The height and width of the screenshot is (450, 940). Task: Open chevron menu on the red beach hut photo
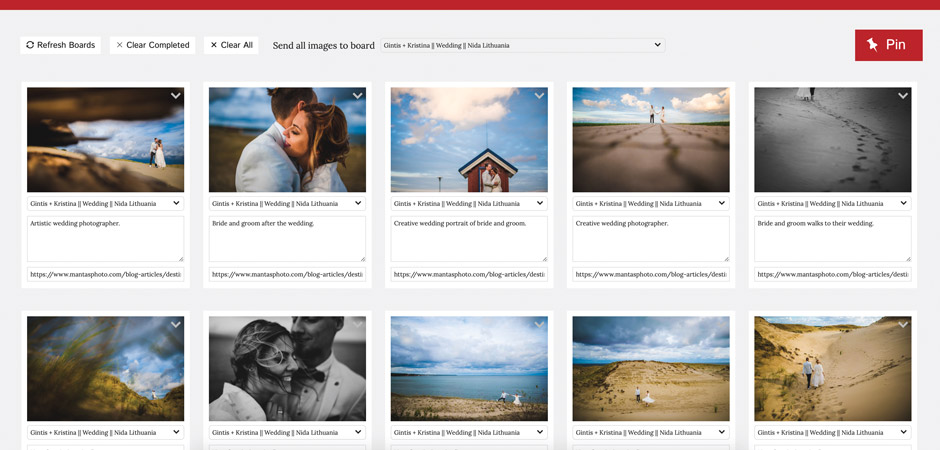(539, 96)
